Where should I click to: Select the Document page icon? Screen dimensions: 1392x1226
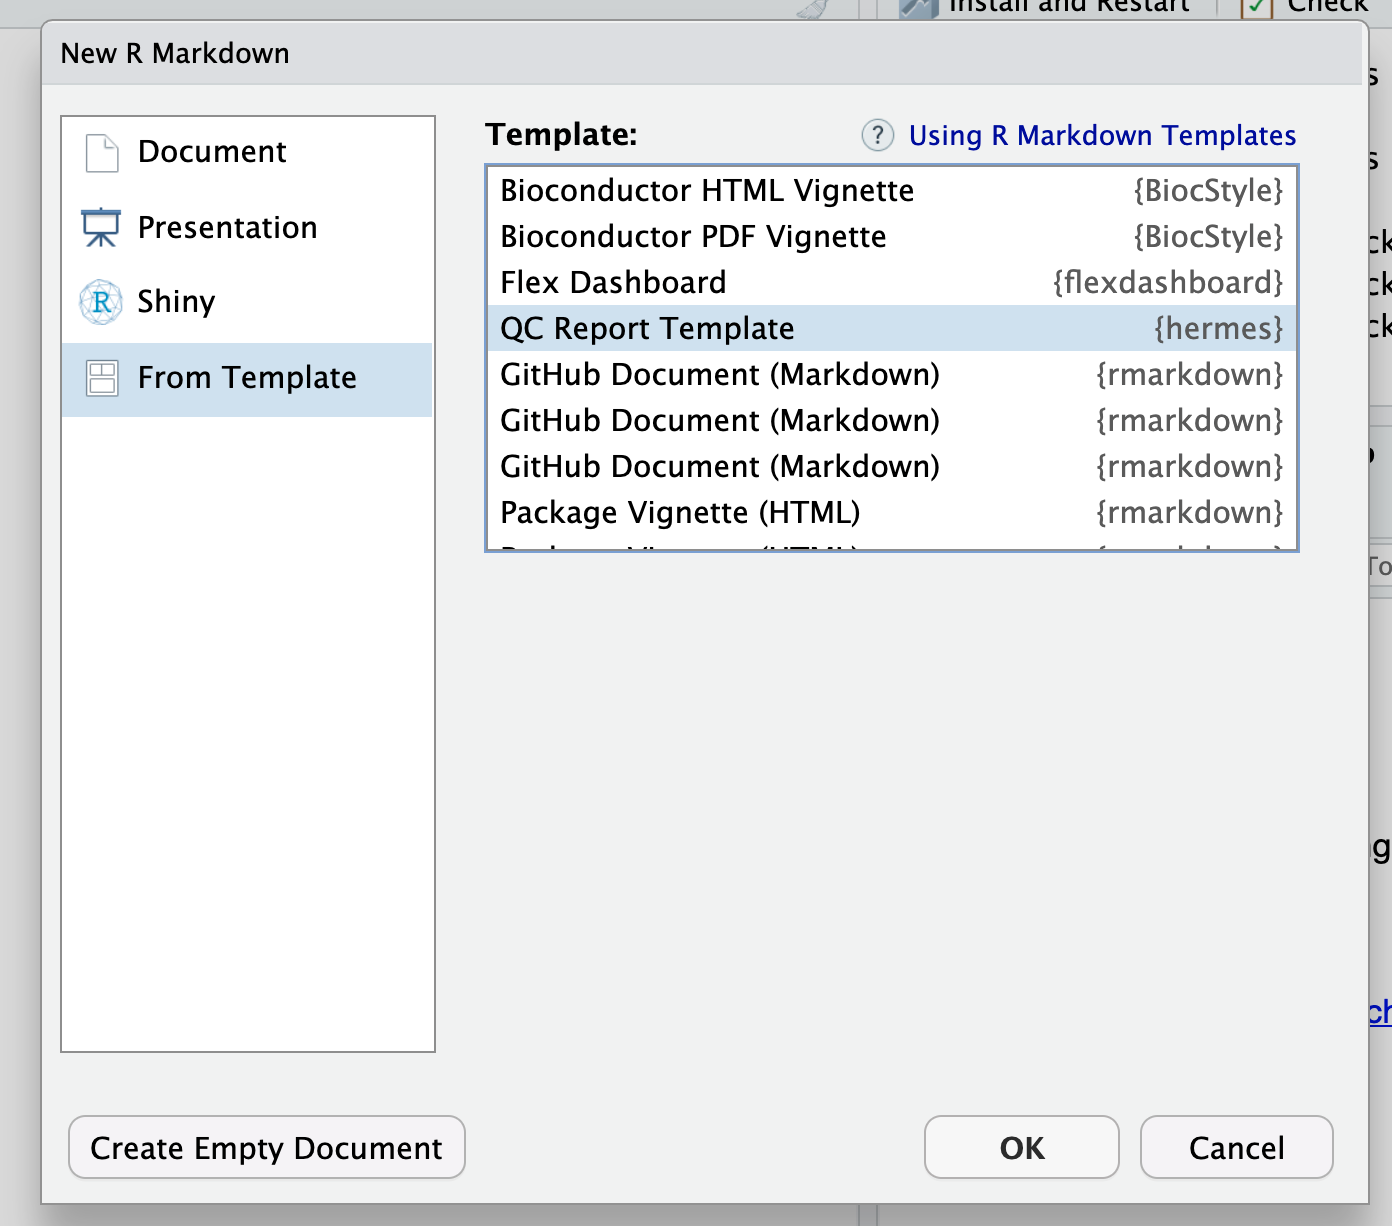pos(101,151)
